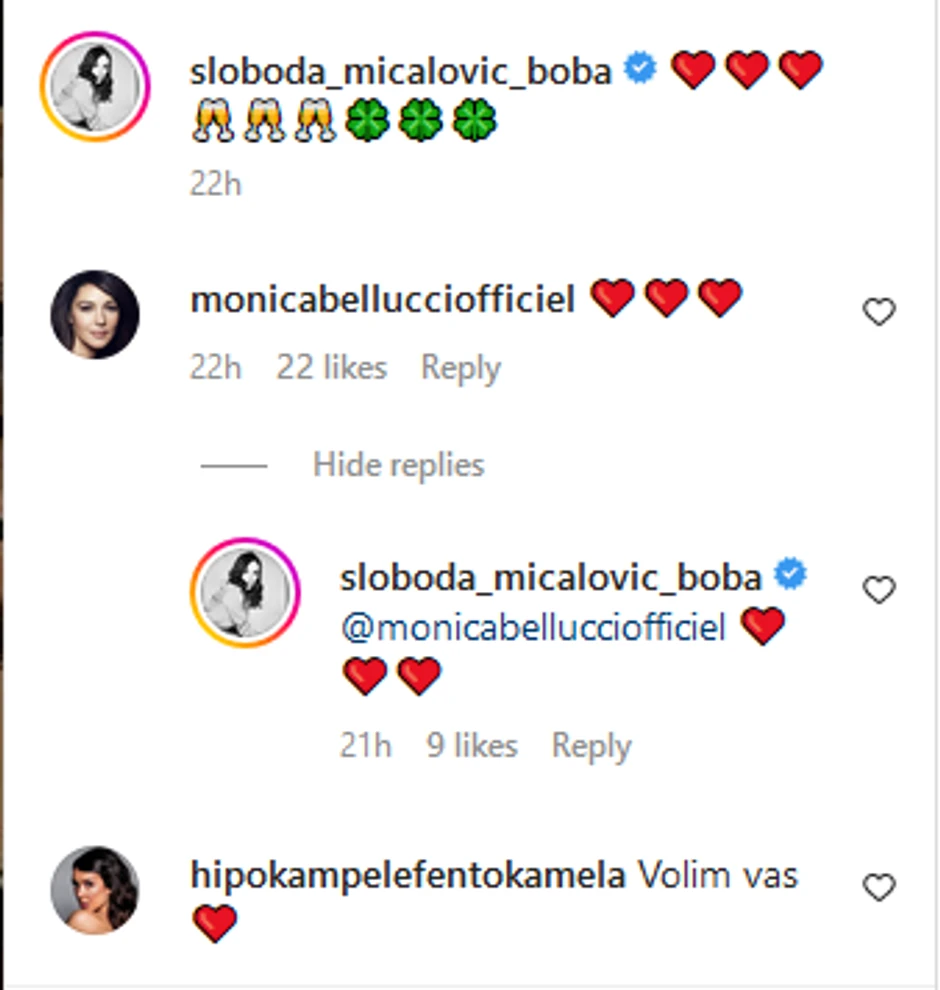Like the monicabellucciofficiel comment with the heart icon
Screen dimensions: 940x990
coord(878,313)
